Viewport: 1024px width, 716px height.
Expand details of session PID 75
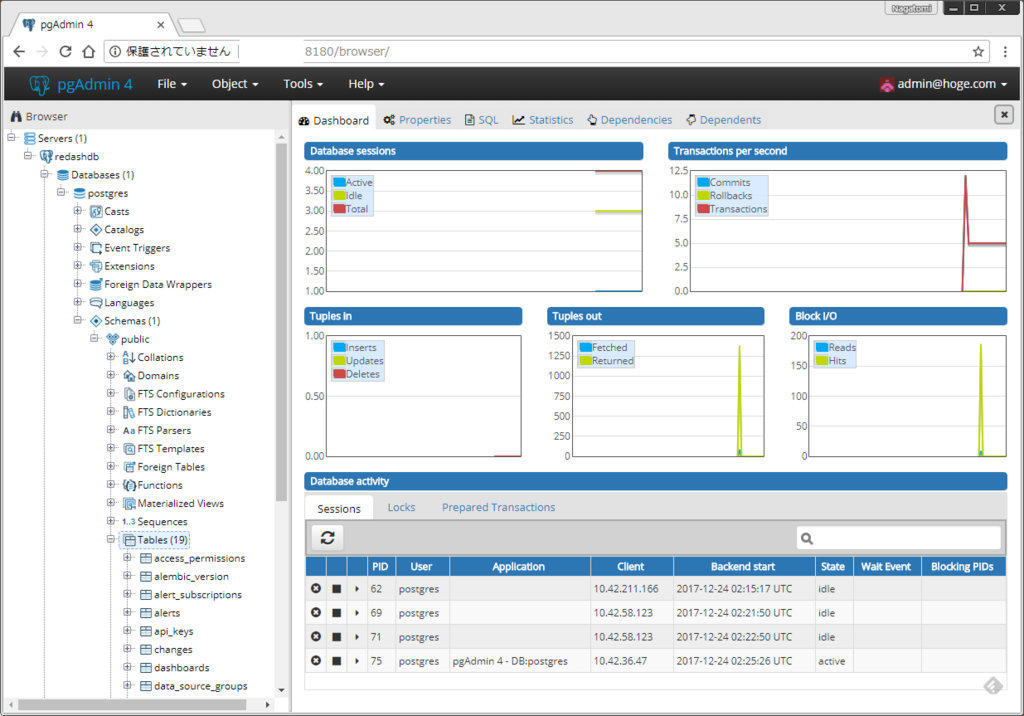(x=357, y=660)
